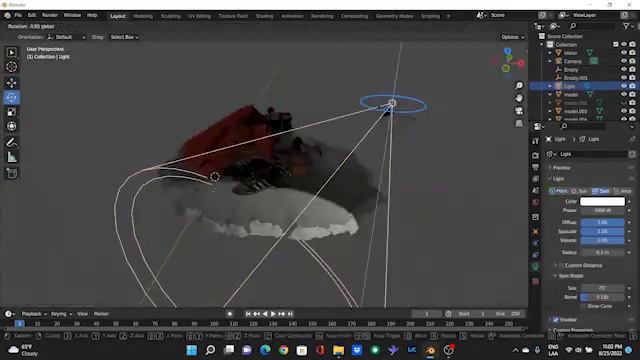Uncheck the Collection exclude checkbox
Viewport: 640px width, 360px height.
(x=616, y=44)
